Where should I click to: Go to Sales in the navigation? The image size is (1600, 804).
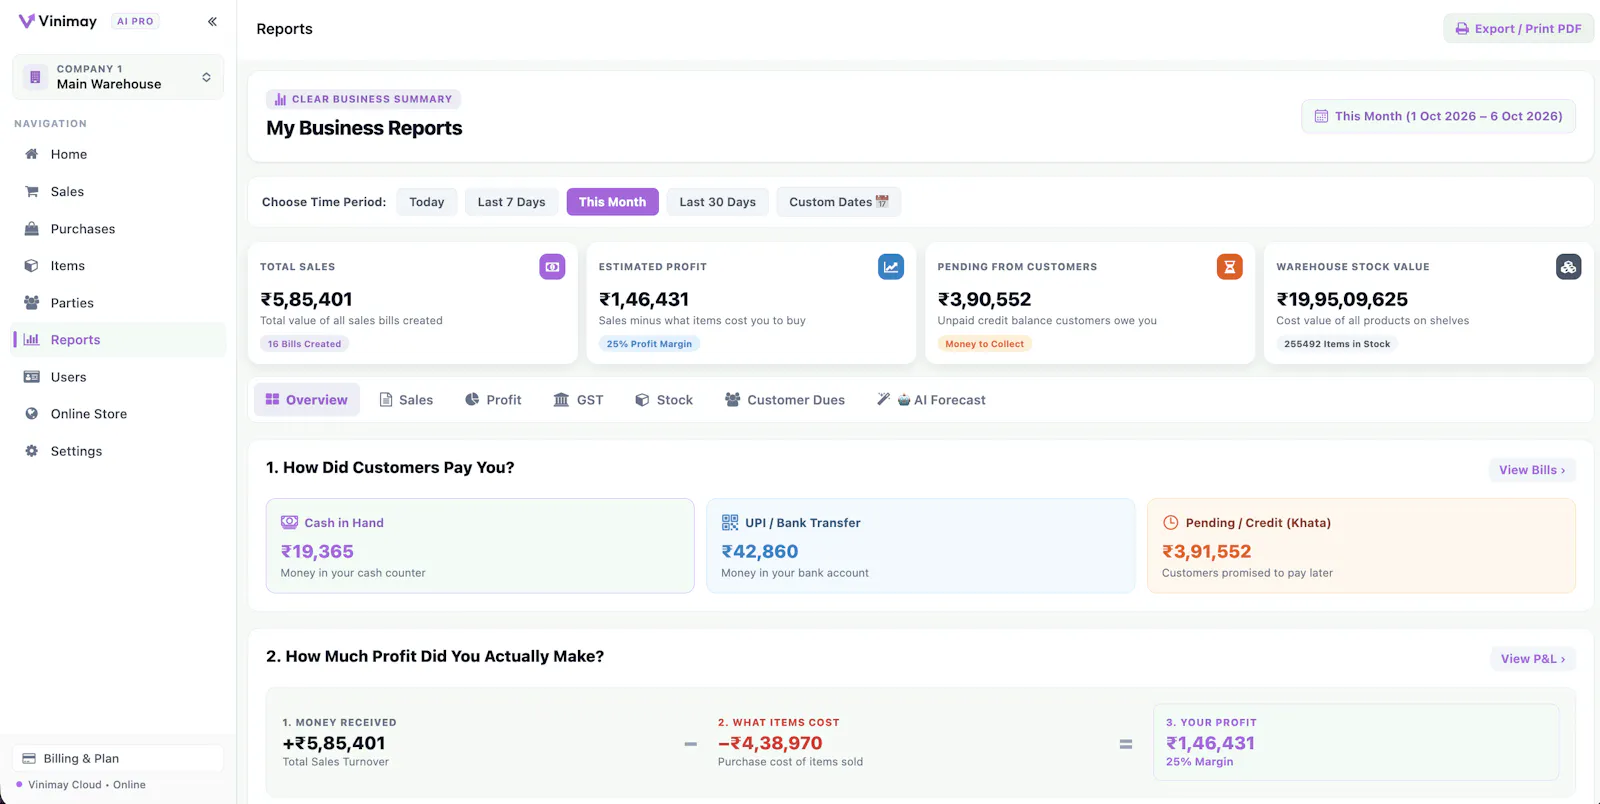tap(118, 191)
